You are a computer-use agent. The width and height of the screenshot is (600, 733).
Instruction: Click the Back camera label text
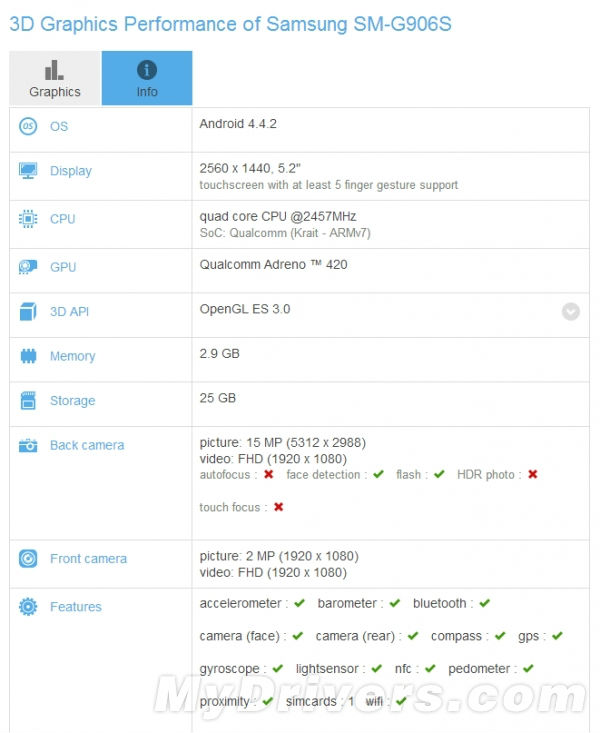(87, 445)
